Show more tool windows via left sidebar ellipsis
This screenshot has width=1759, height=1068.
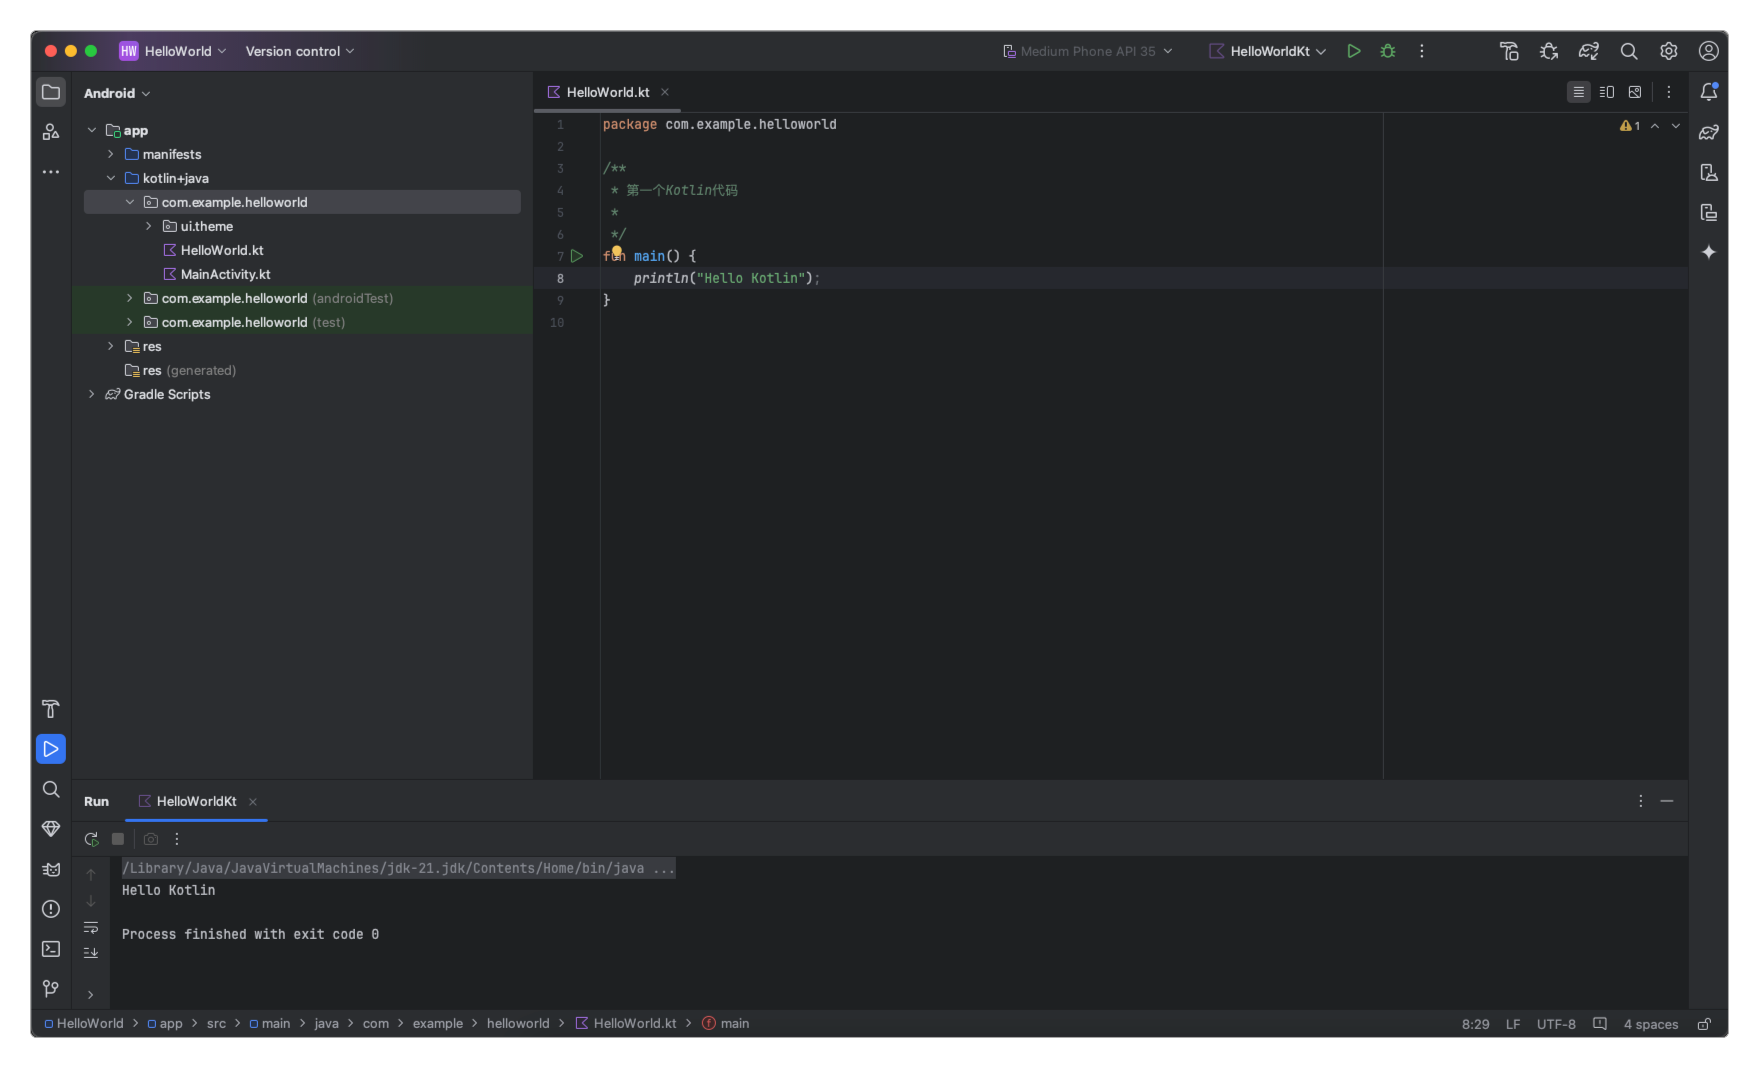[x=51, y=172]
